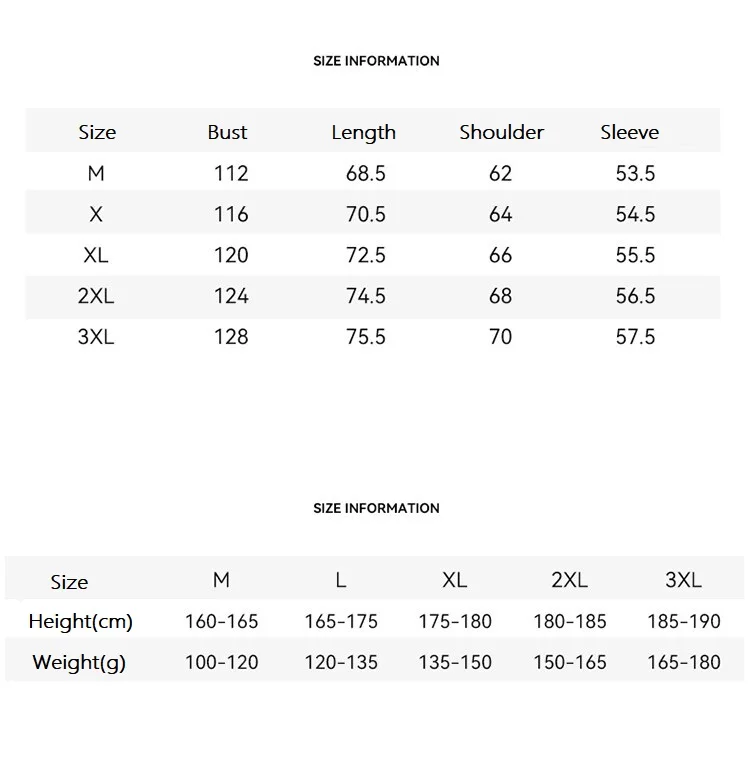The image size is (750, 757).
Task: Click the bust value 112
Action: [x=231, y=173]
